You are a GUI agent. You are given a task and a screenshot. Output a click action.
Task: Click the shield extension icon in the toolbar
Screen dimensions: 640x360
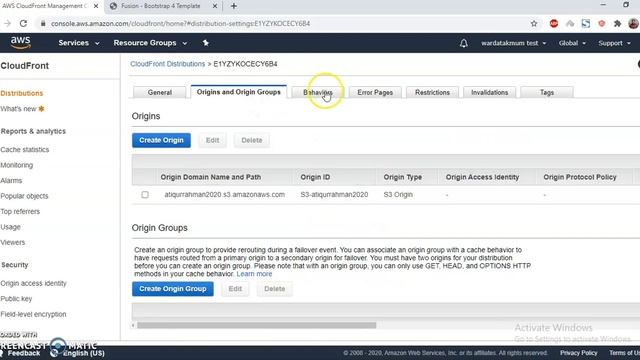(x=602, y=24)
